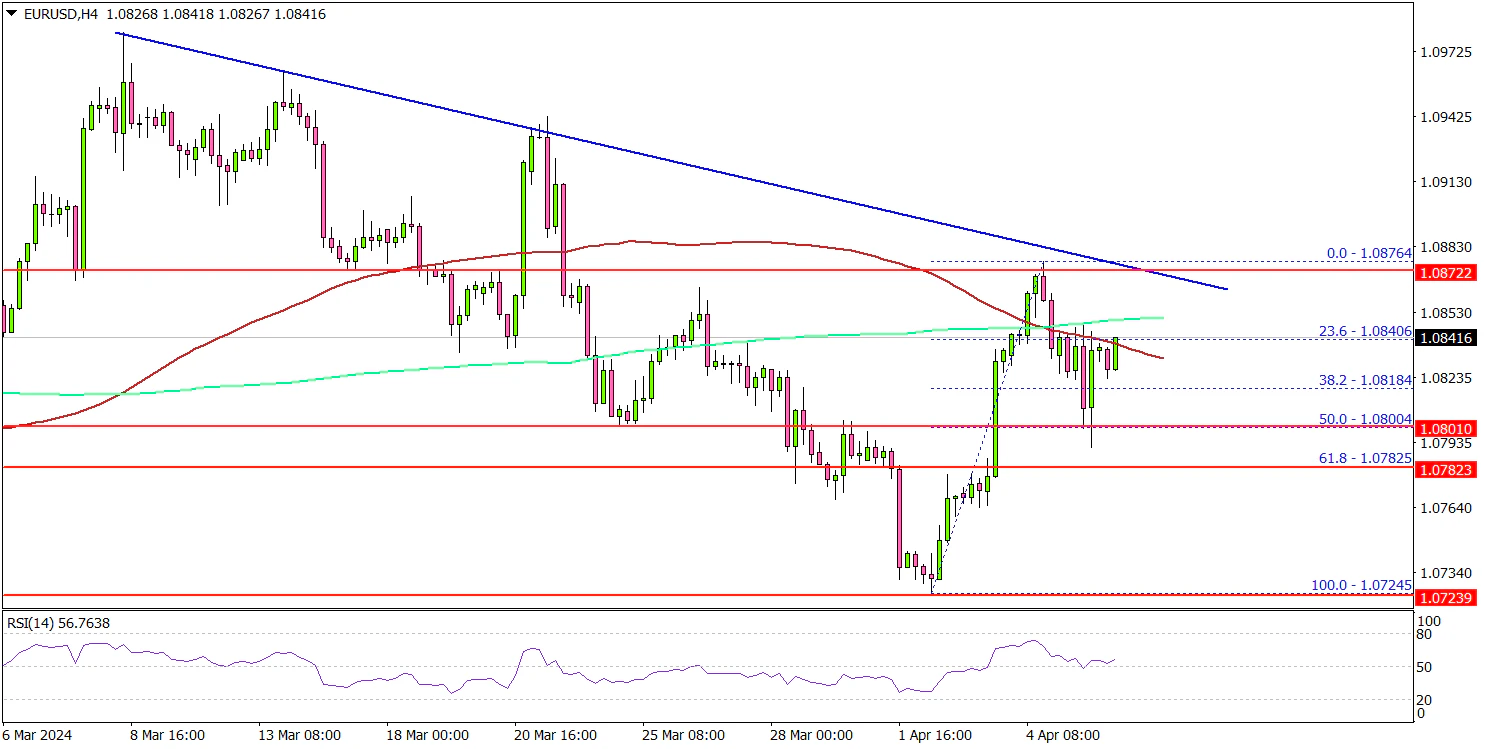This screenshot has height=749, width=1485.
Task: Click the red 1.08722 price label
Action: point(1448,273)
